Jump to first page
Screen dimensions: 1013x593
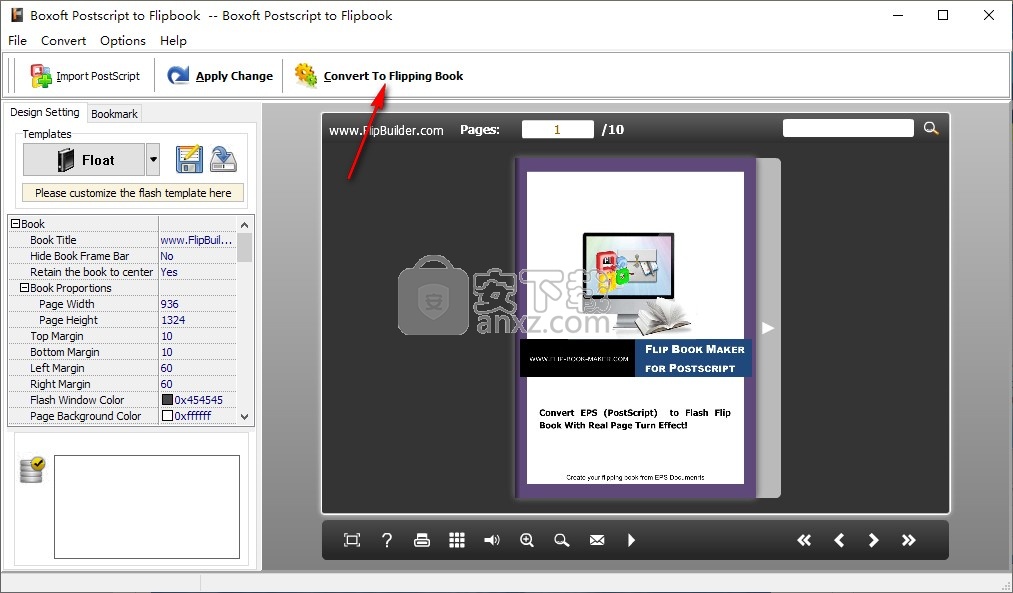[804, 540]
